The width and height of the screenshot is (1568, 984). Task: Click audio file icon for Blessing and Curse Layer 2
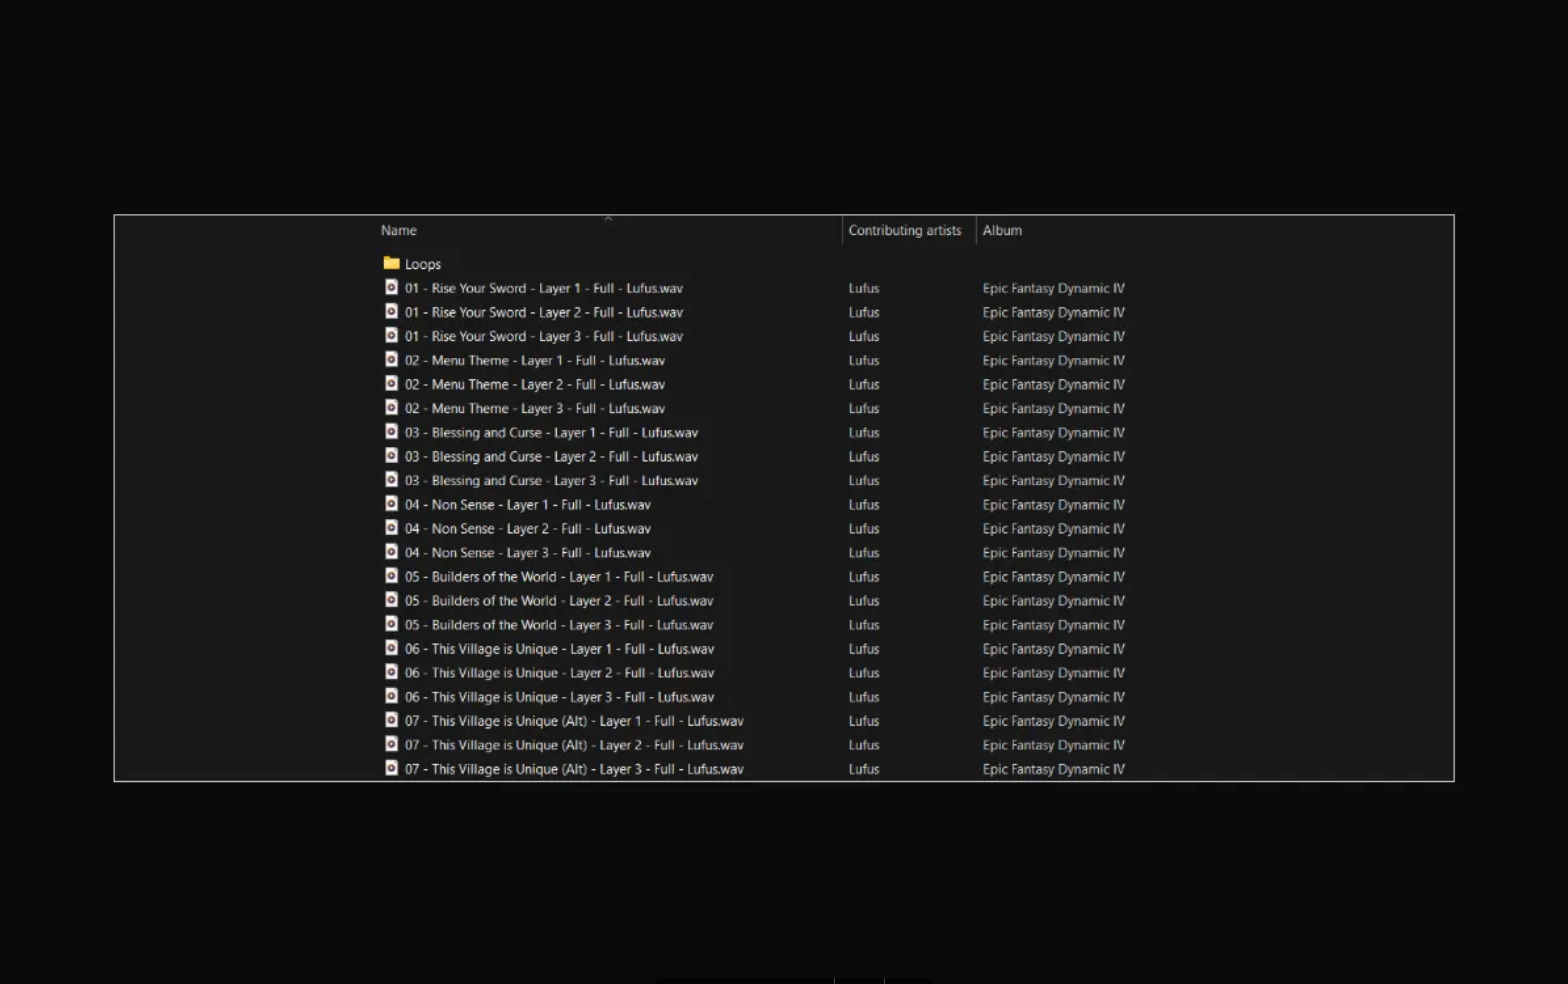(391, 455)
